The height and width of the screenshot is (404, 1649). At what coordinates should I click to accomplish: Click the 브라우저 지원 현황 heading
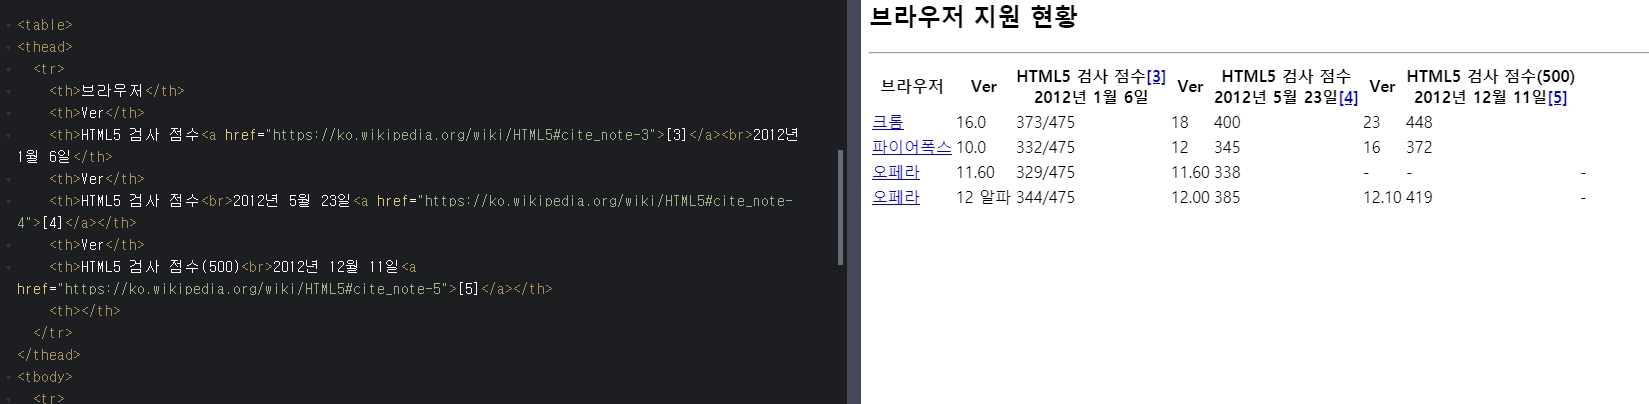(x=973, y=17)
